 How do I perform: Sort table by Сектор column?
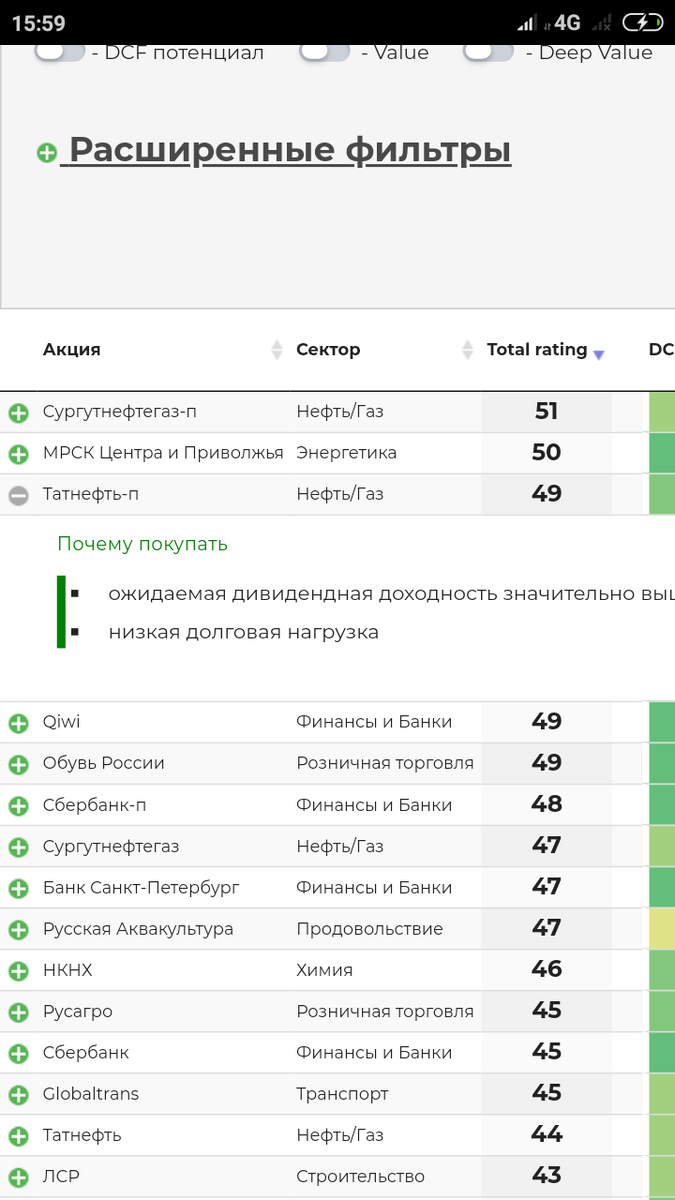[328, 350]
